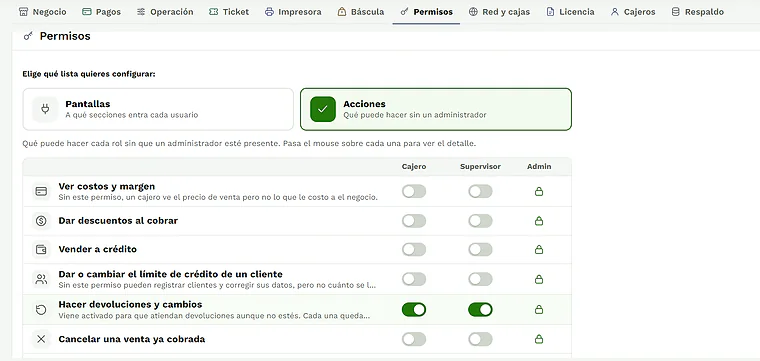Click Admin lock for Vender a crédito
The width and height of the screenshot is (760, 361).
tap(538, 250)
